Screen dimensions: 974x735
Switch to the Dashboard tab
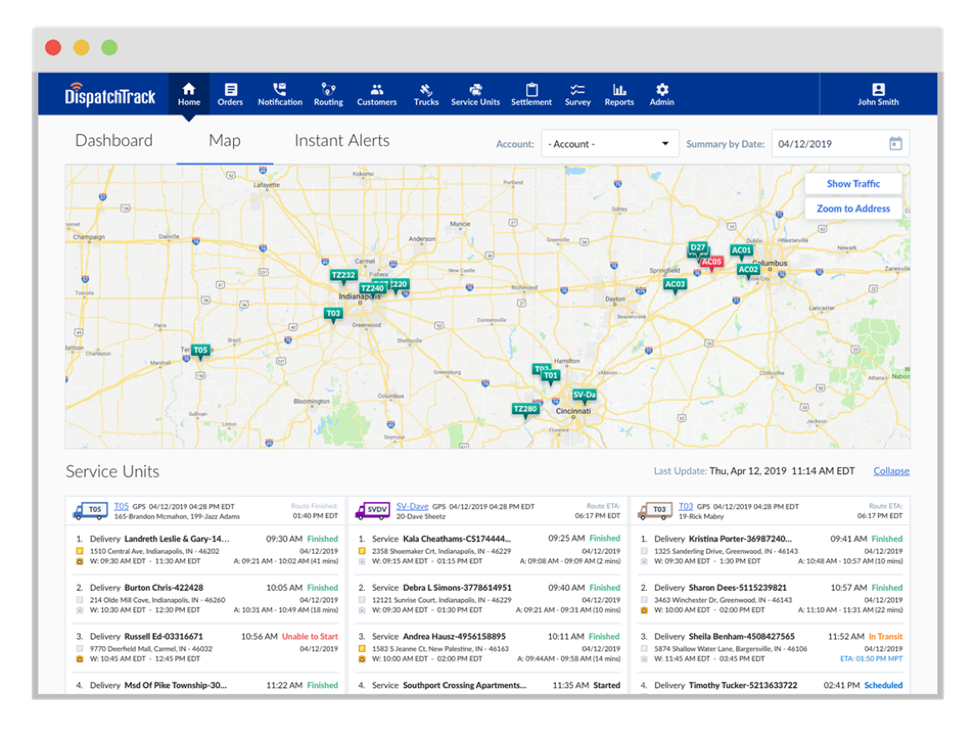[x=114, y=141]
